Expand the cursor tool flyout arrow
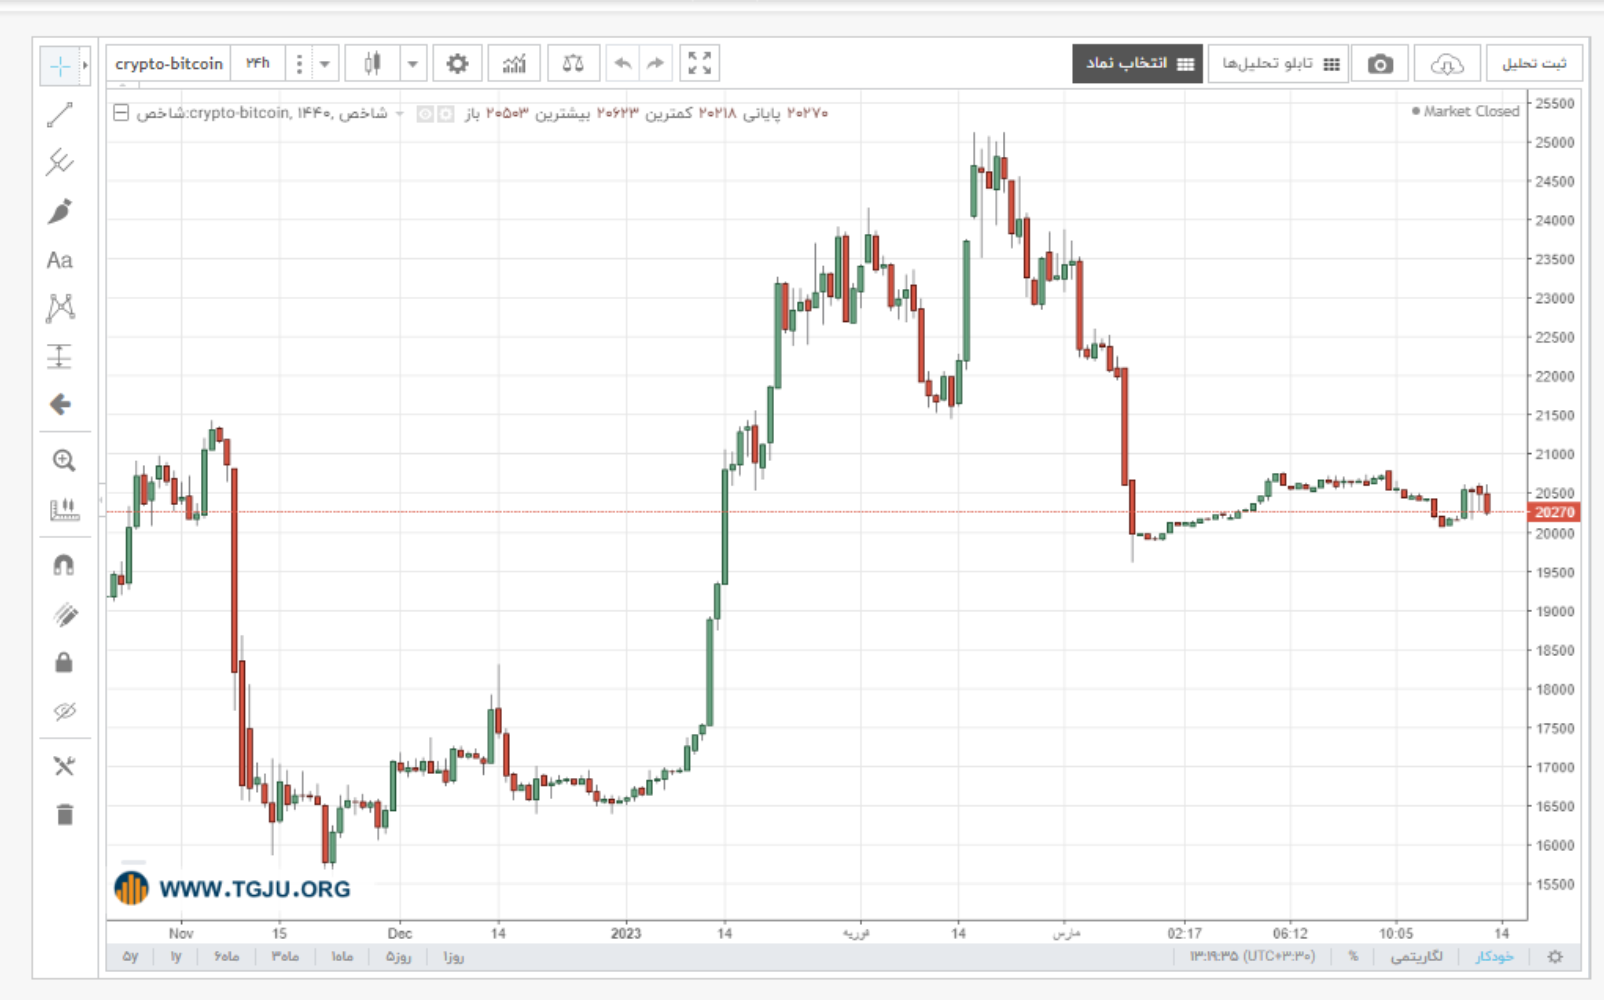This screenshot has height=1000, width=1604. 85,66
